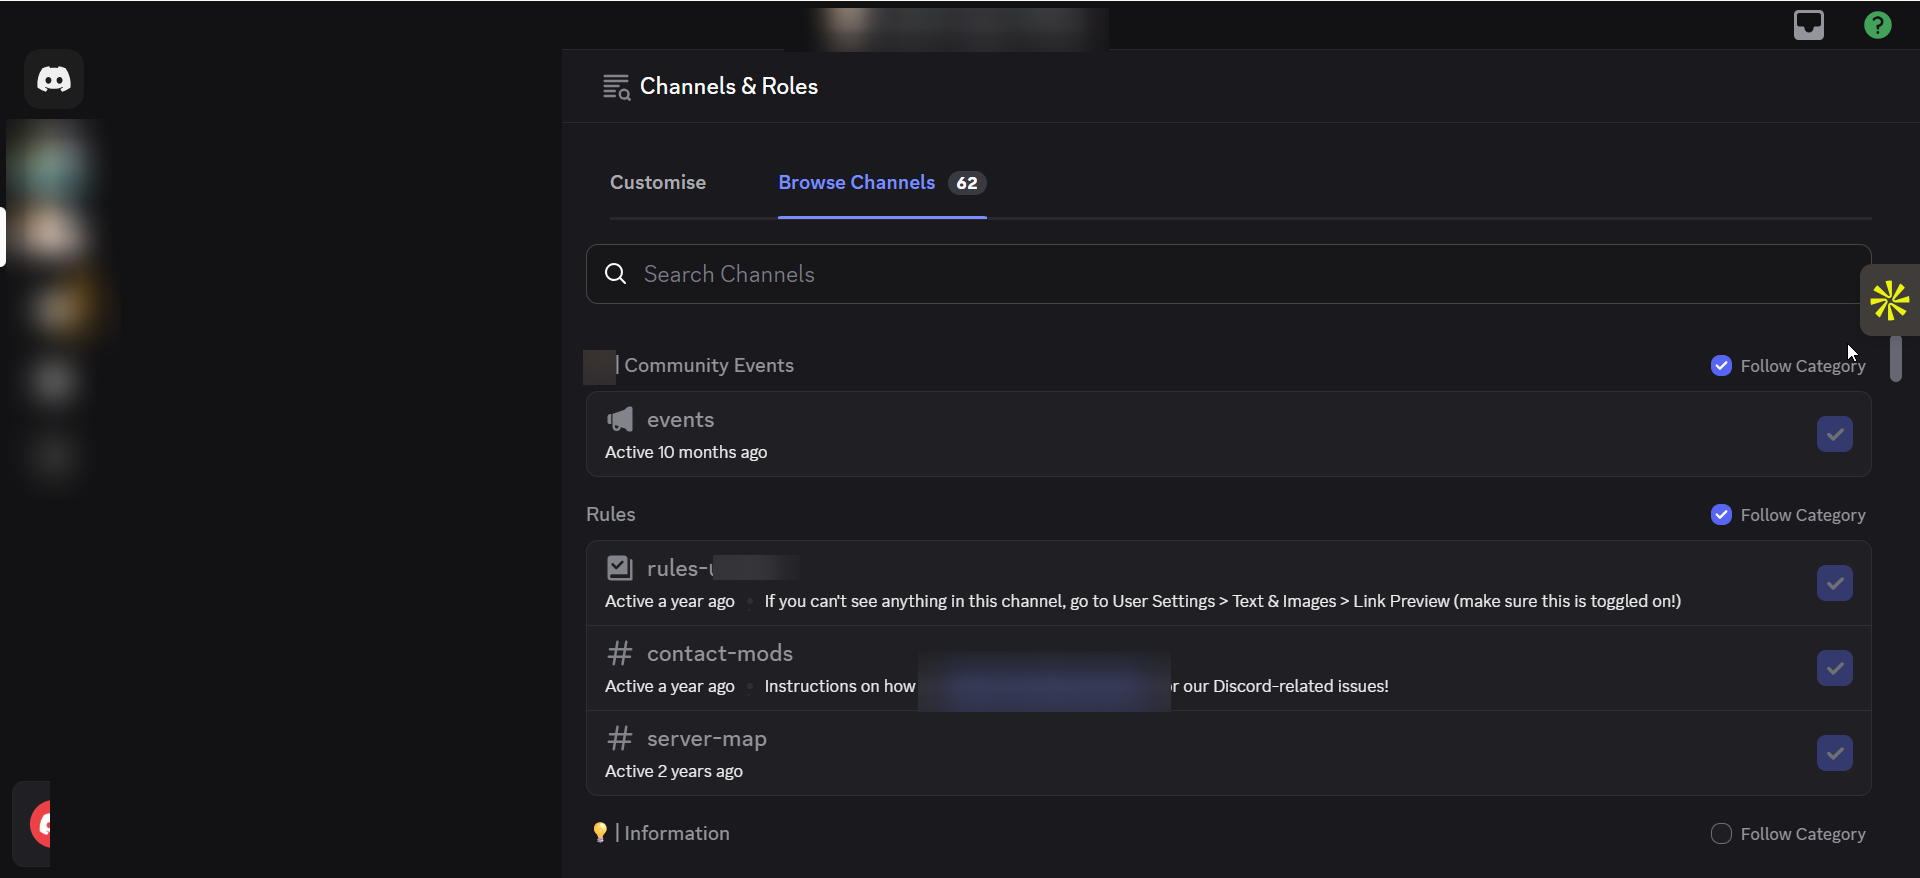Click the green help question mark icon

tap(1877, 25)
